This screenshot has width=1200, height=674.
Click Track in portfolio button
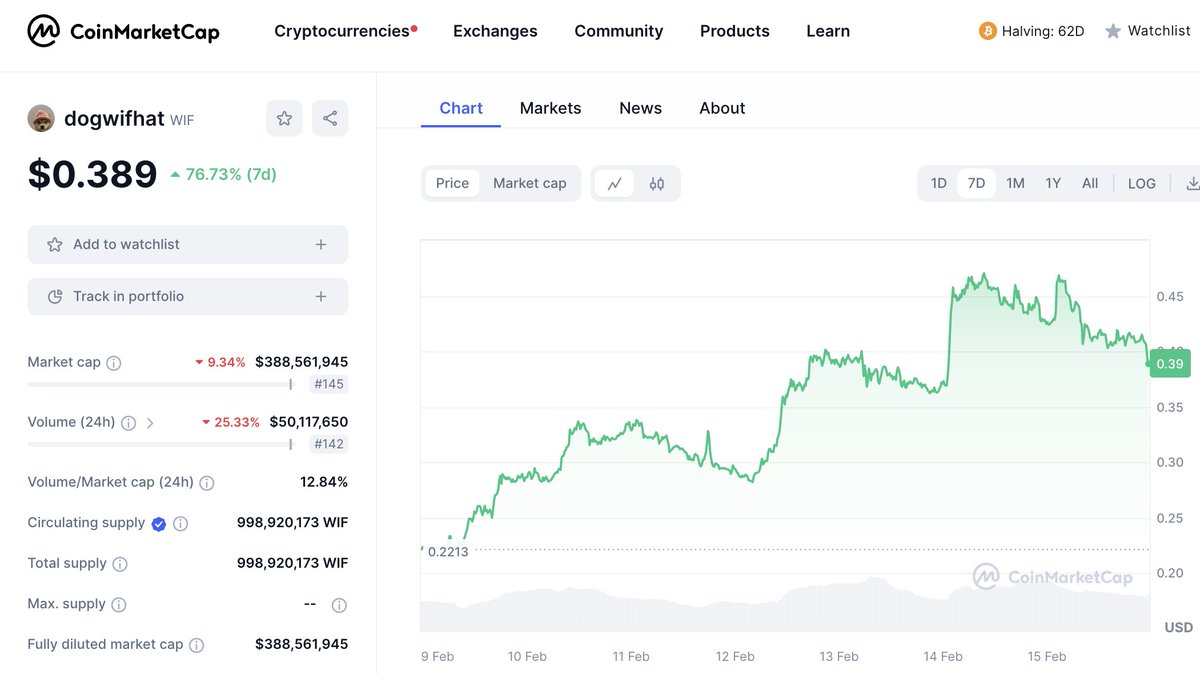pyautogui.click(x=188, y=296)
